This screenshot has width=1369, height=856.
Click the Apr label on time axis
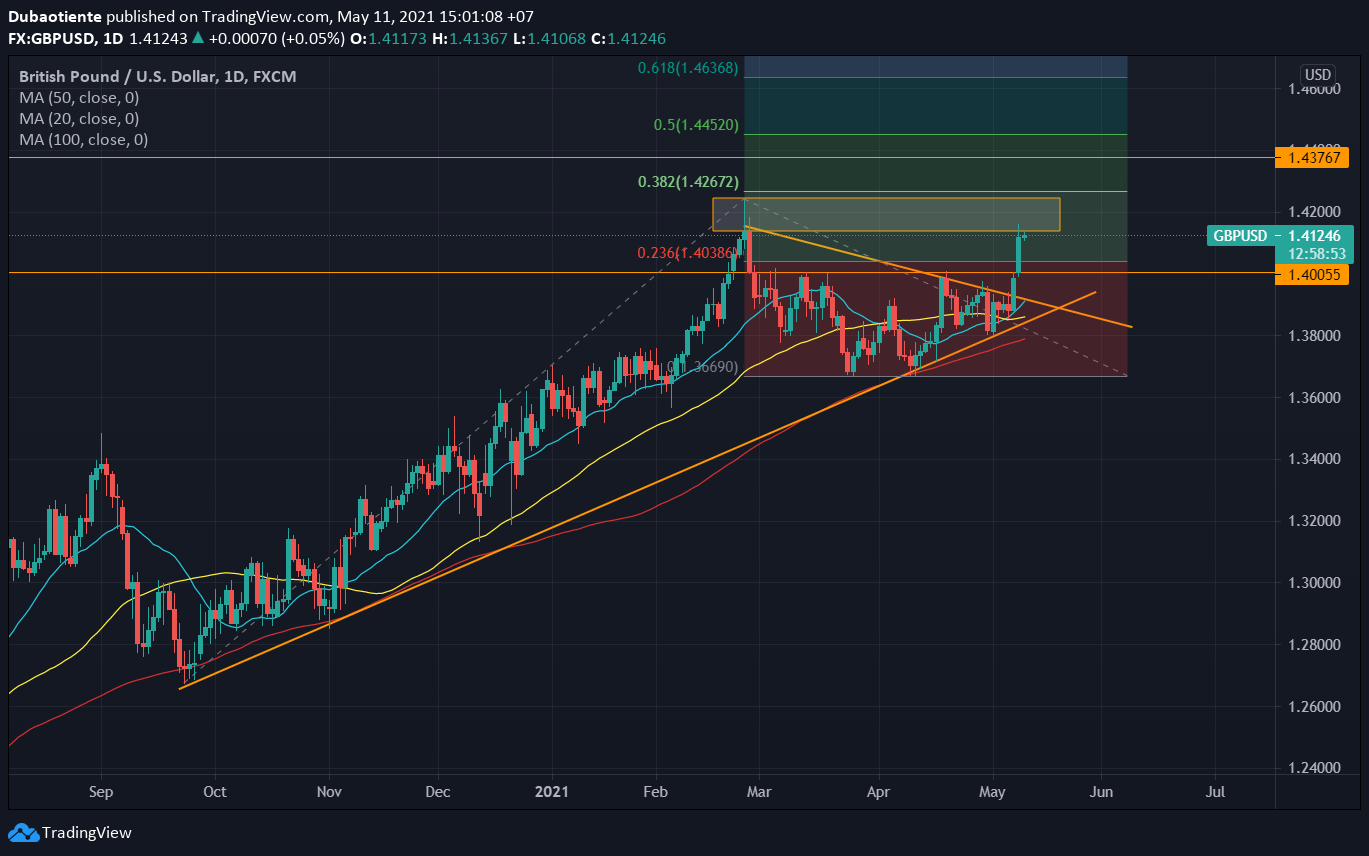[x=878, y=792]
